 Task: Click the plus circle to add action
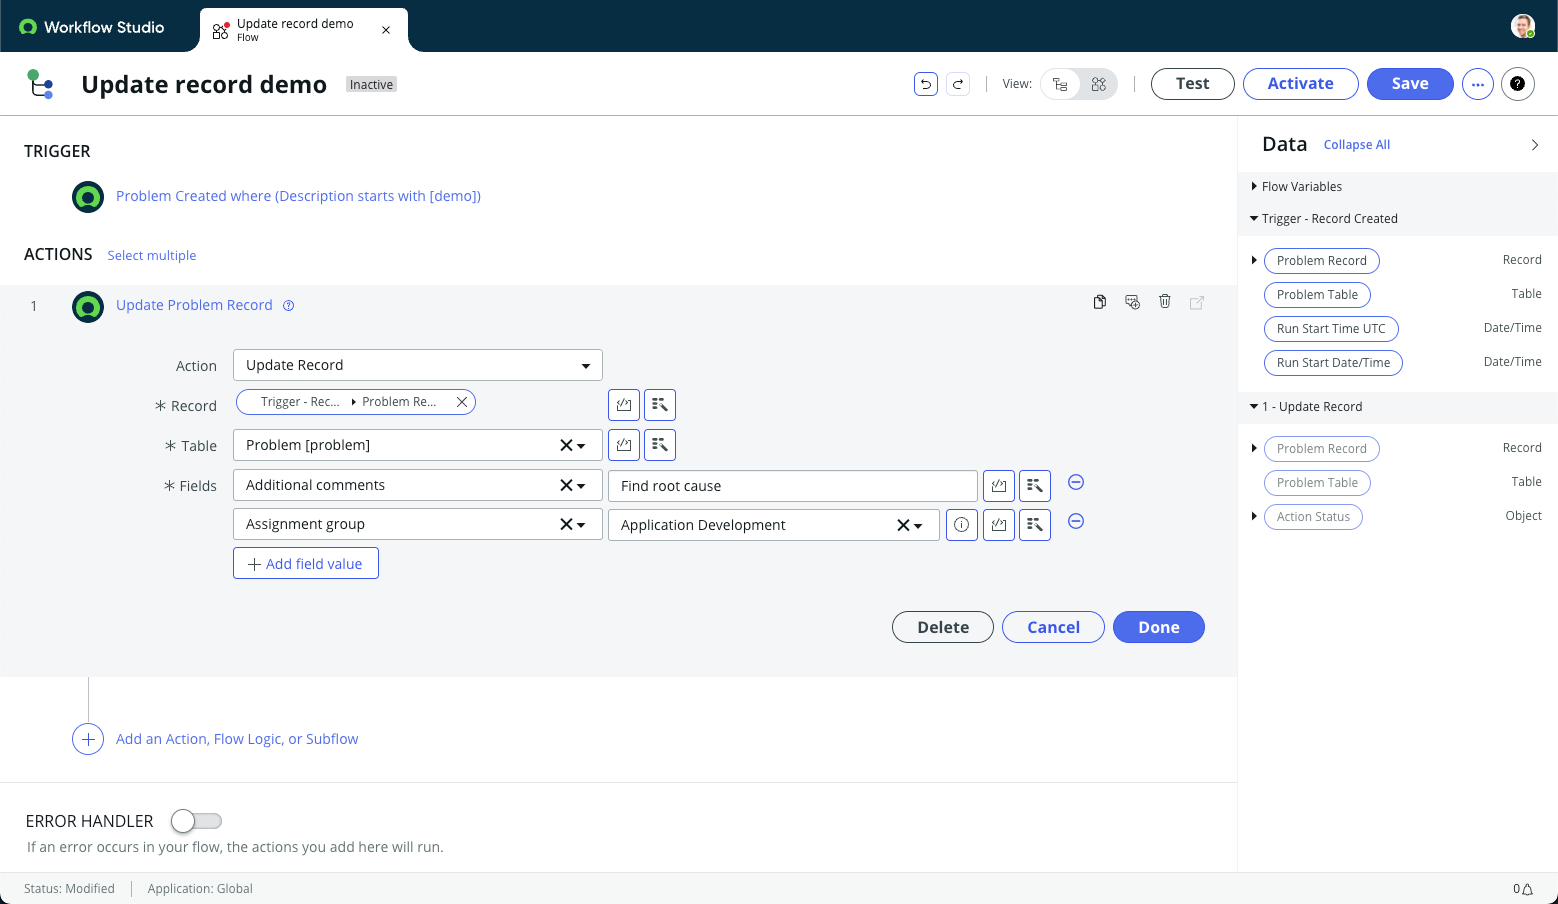pos(88,739)
